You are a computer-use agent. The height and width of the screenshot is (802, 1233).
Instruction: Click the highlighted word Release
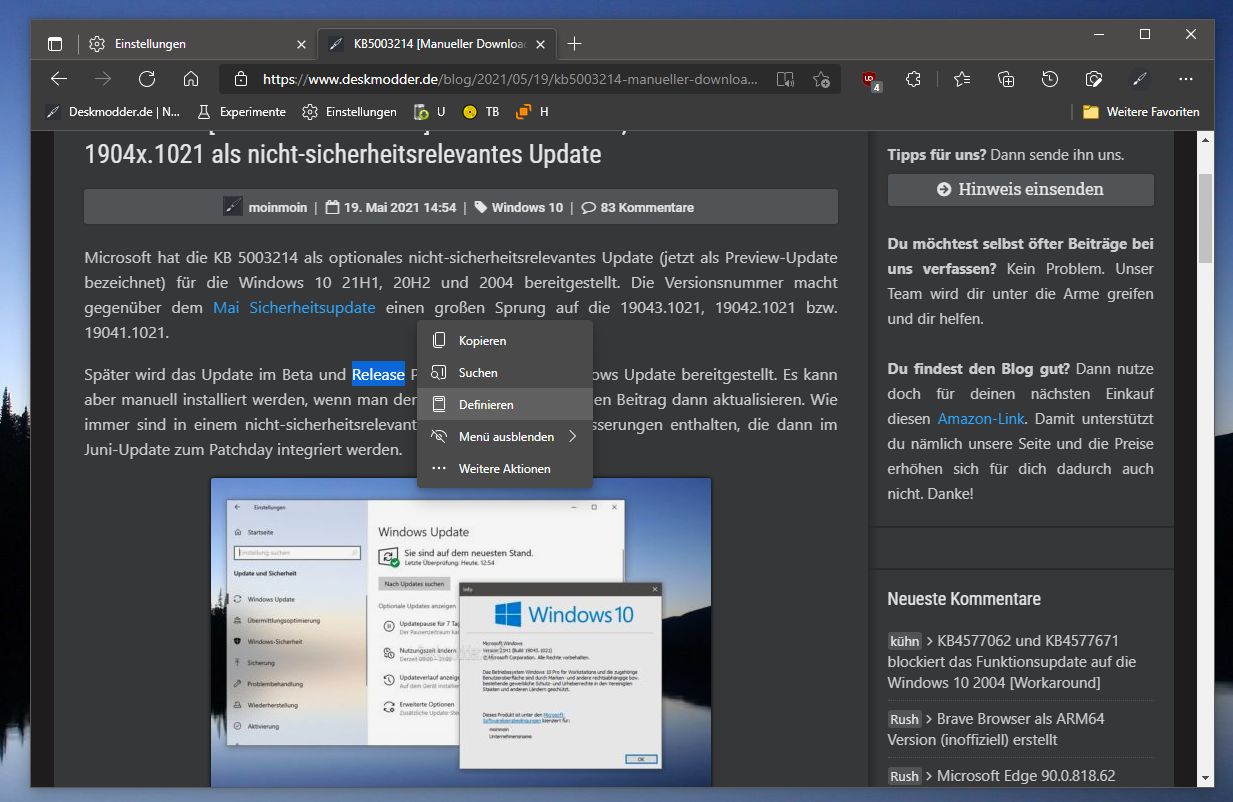(x=378, y=375)
